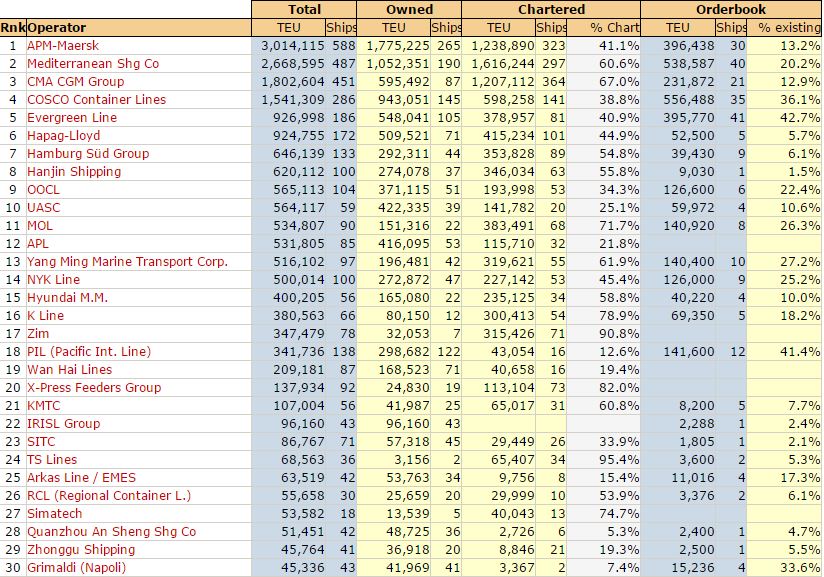
Task: Click the Rnk column header
Action: click(13, 27)
